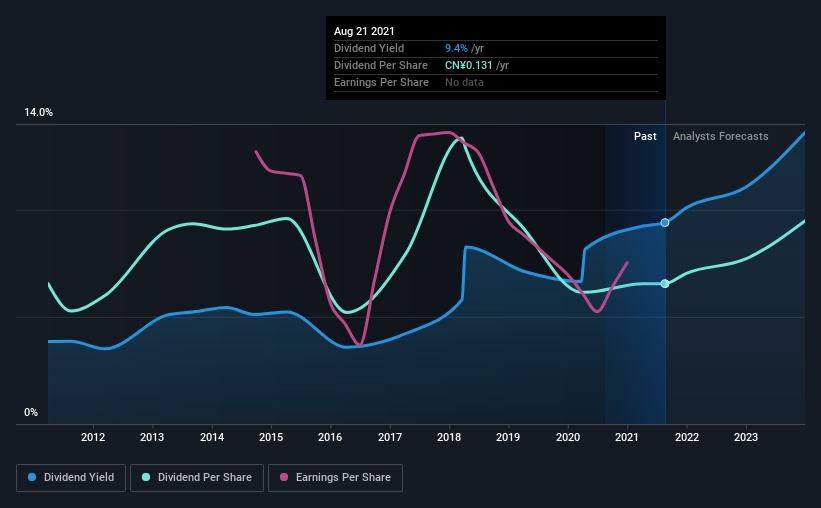This screenshot has height=508, width=821.
Task: Click the 2016 x-axis label
Action: coord(330,437)
